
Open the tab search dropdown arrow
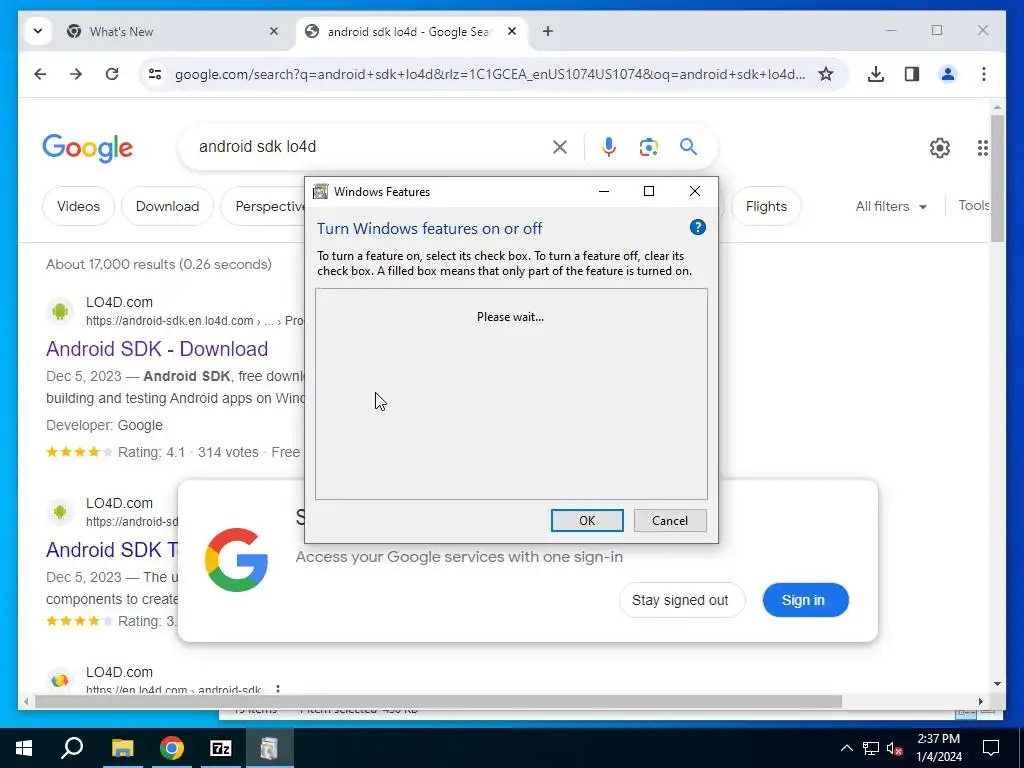click(x=38, y=31)
